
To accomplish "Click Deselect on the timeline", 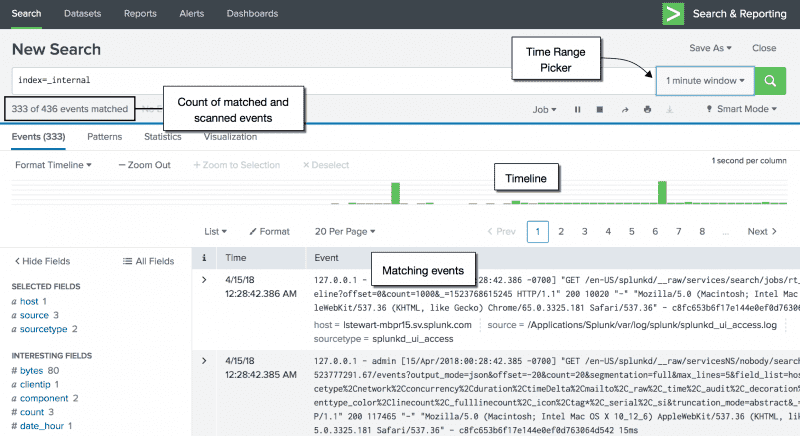I will (x=326, y=165).
